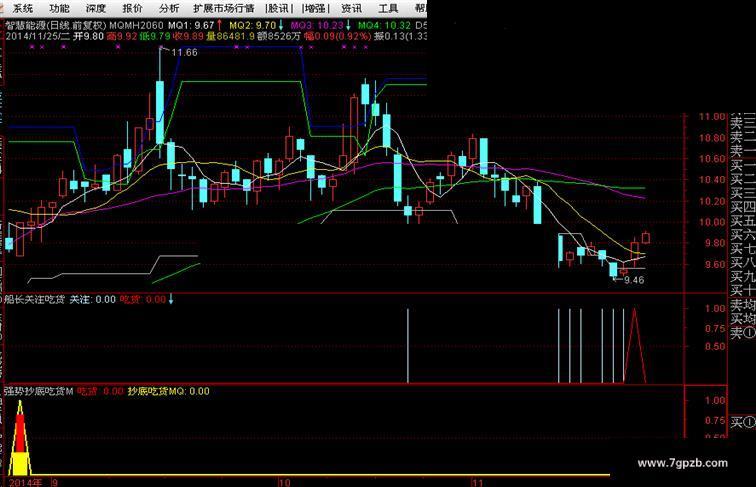Click the 9.60 price axis label
Screen dimensions: 756x487
(715, 264)
